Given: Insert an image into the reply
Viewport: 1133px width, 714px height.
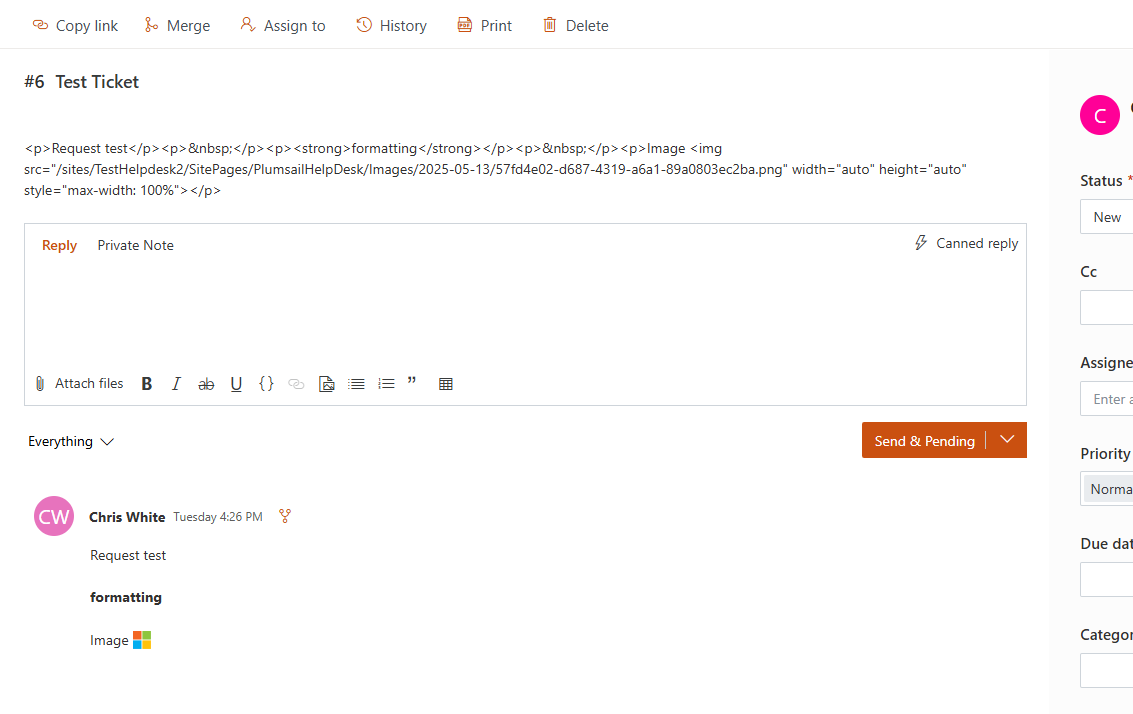Looking at the screenshot, I should [x=326, y=384].
